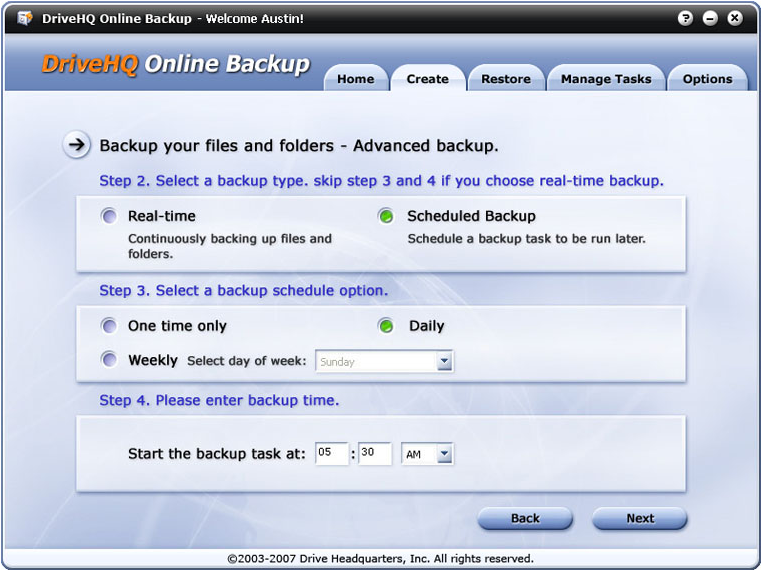The width and height of the screenshot is (763, 571).
Task: Select the Scheduled Backup radio button
Action: click(386, 216)
